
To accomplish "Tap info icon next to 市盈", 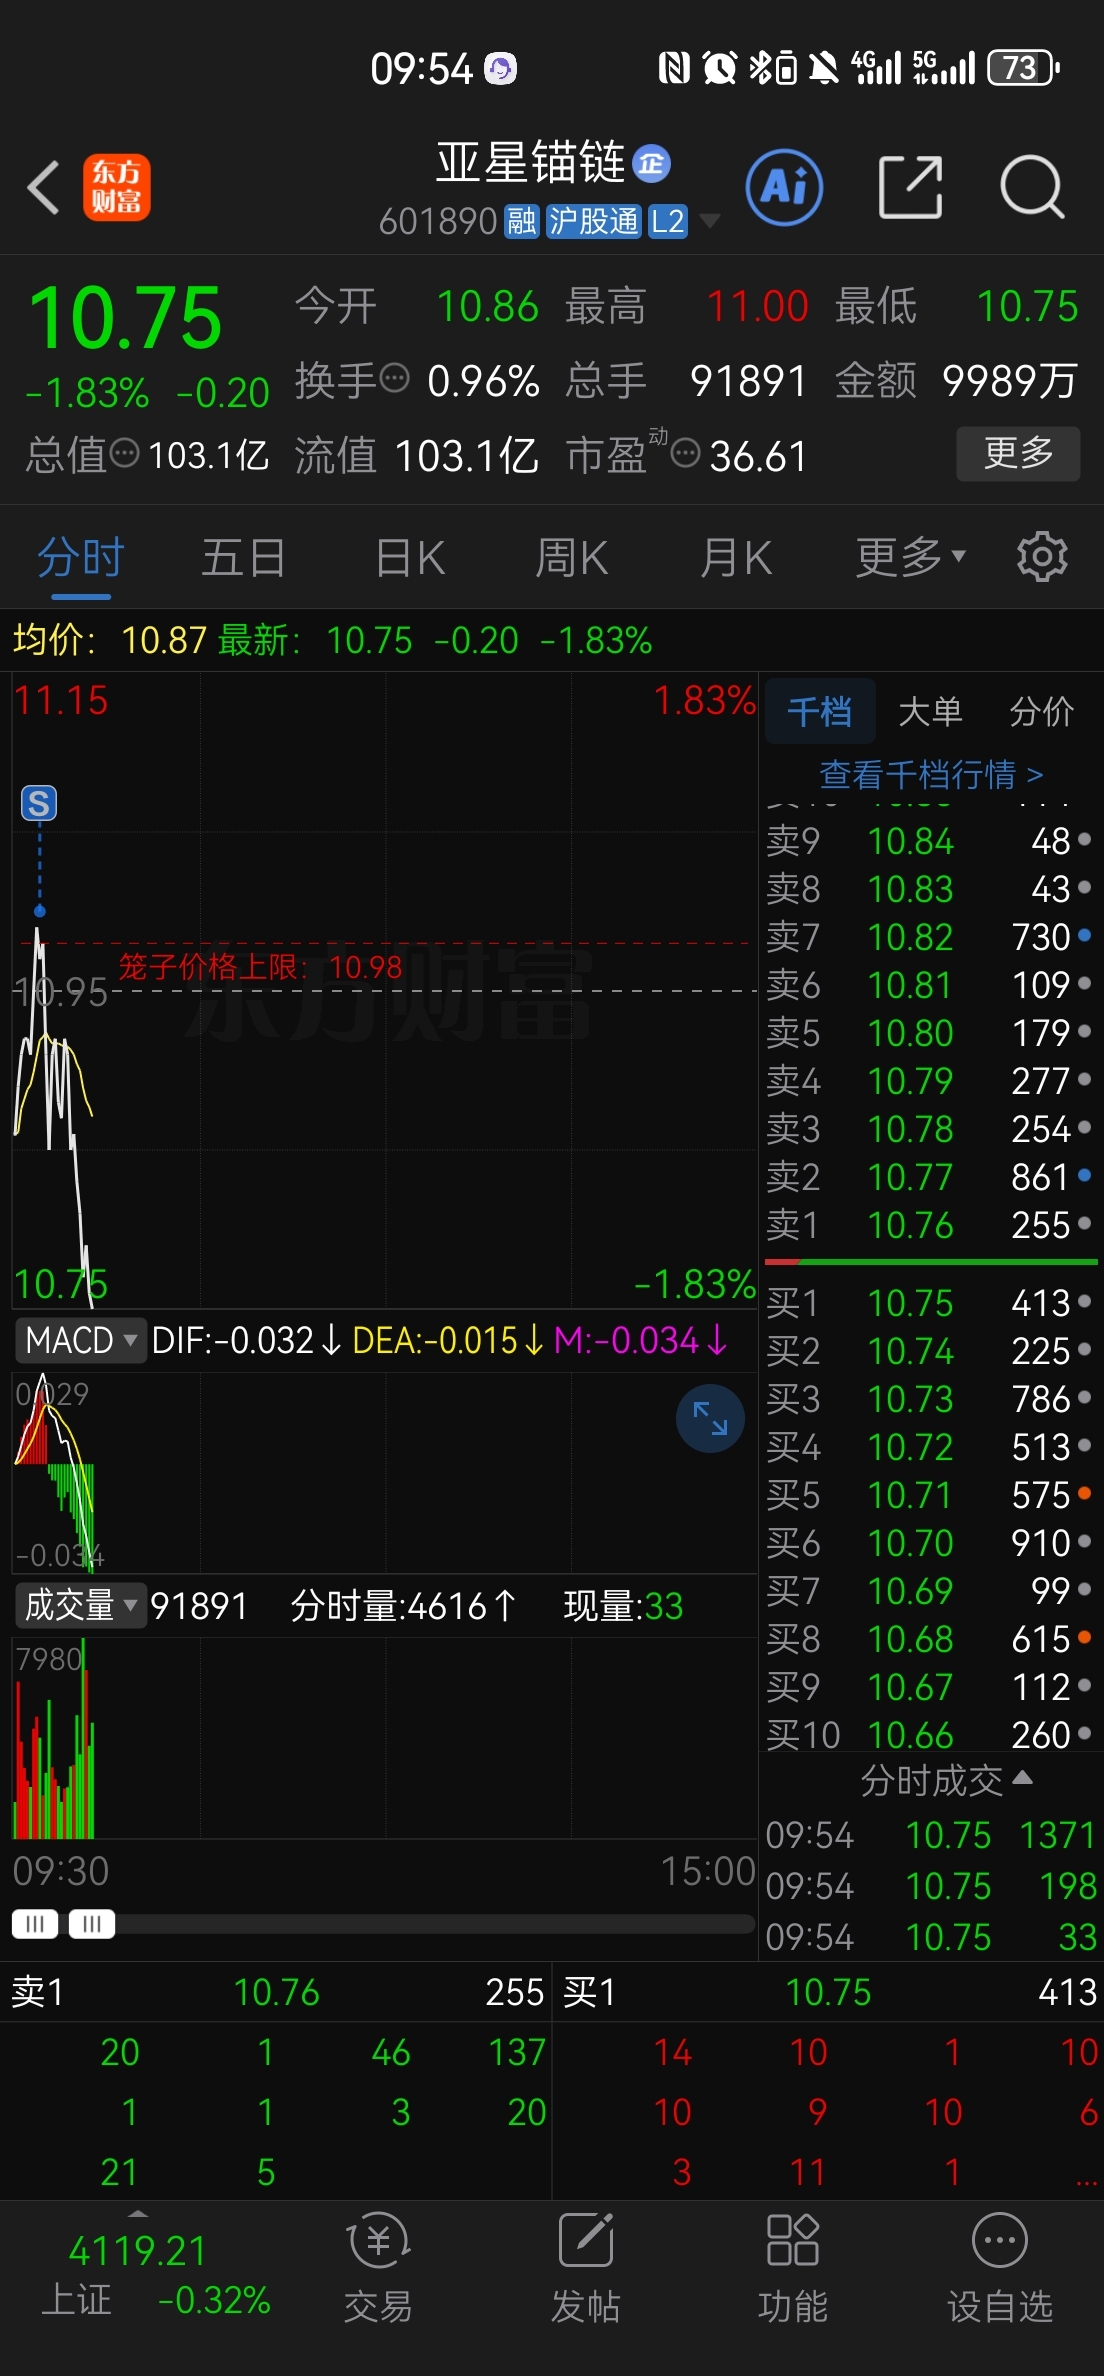I will 685,453.
